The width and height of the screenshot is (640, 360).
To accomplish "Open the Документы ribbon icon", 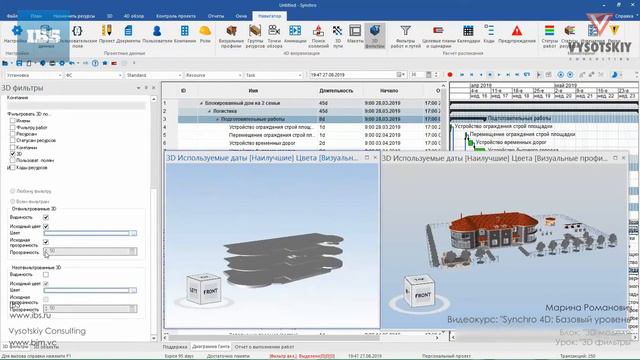I will coord(128,31).
